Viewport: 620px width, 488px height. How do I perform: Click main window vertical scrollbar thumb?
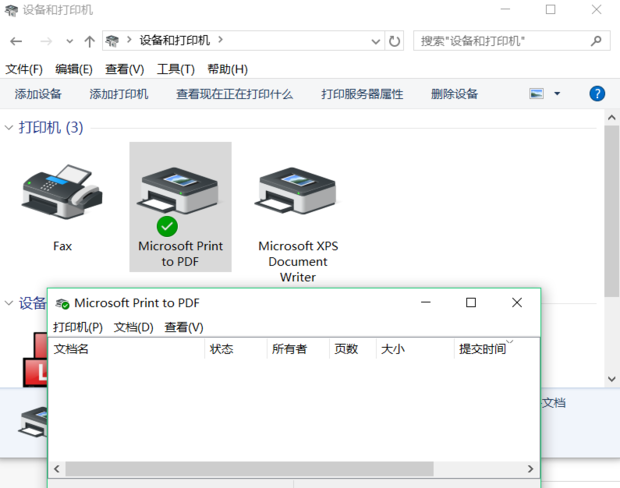[612, 211]
